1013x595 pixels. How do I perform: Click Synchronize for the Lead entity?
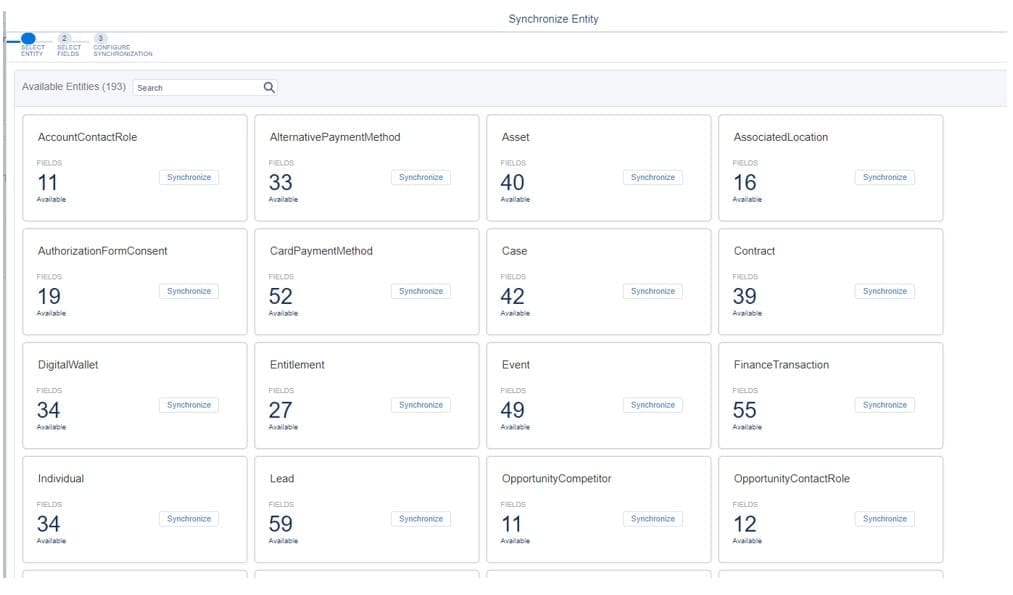click(421, 519)
